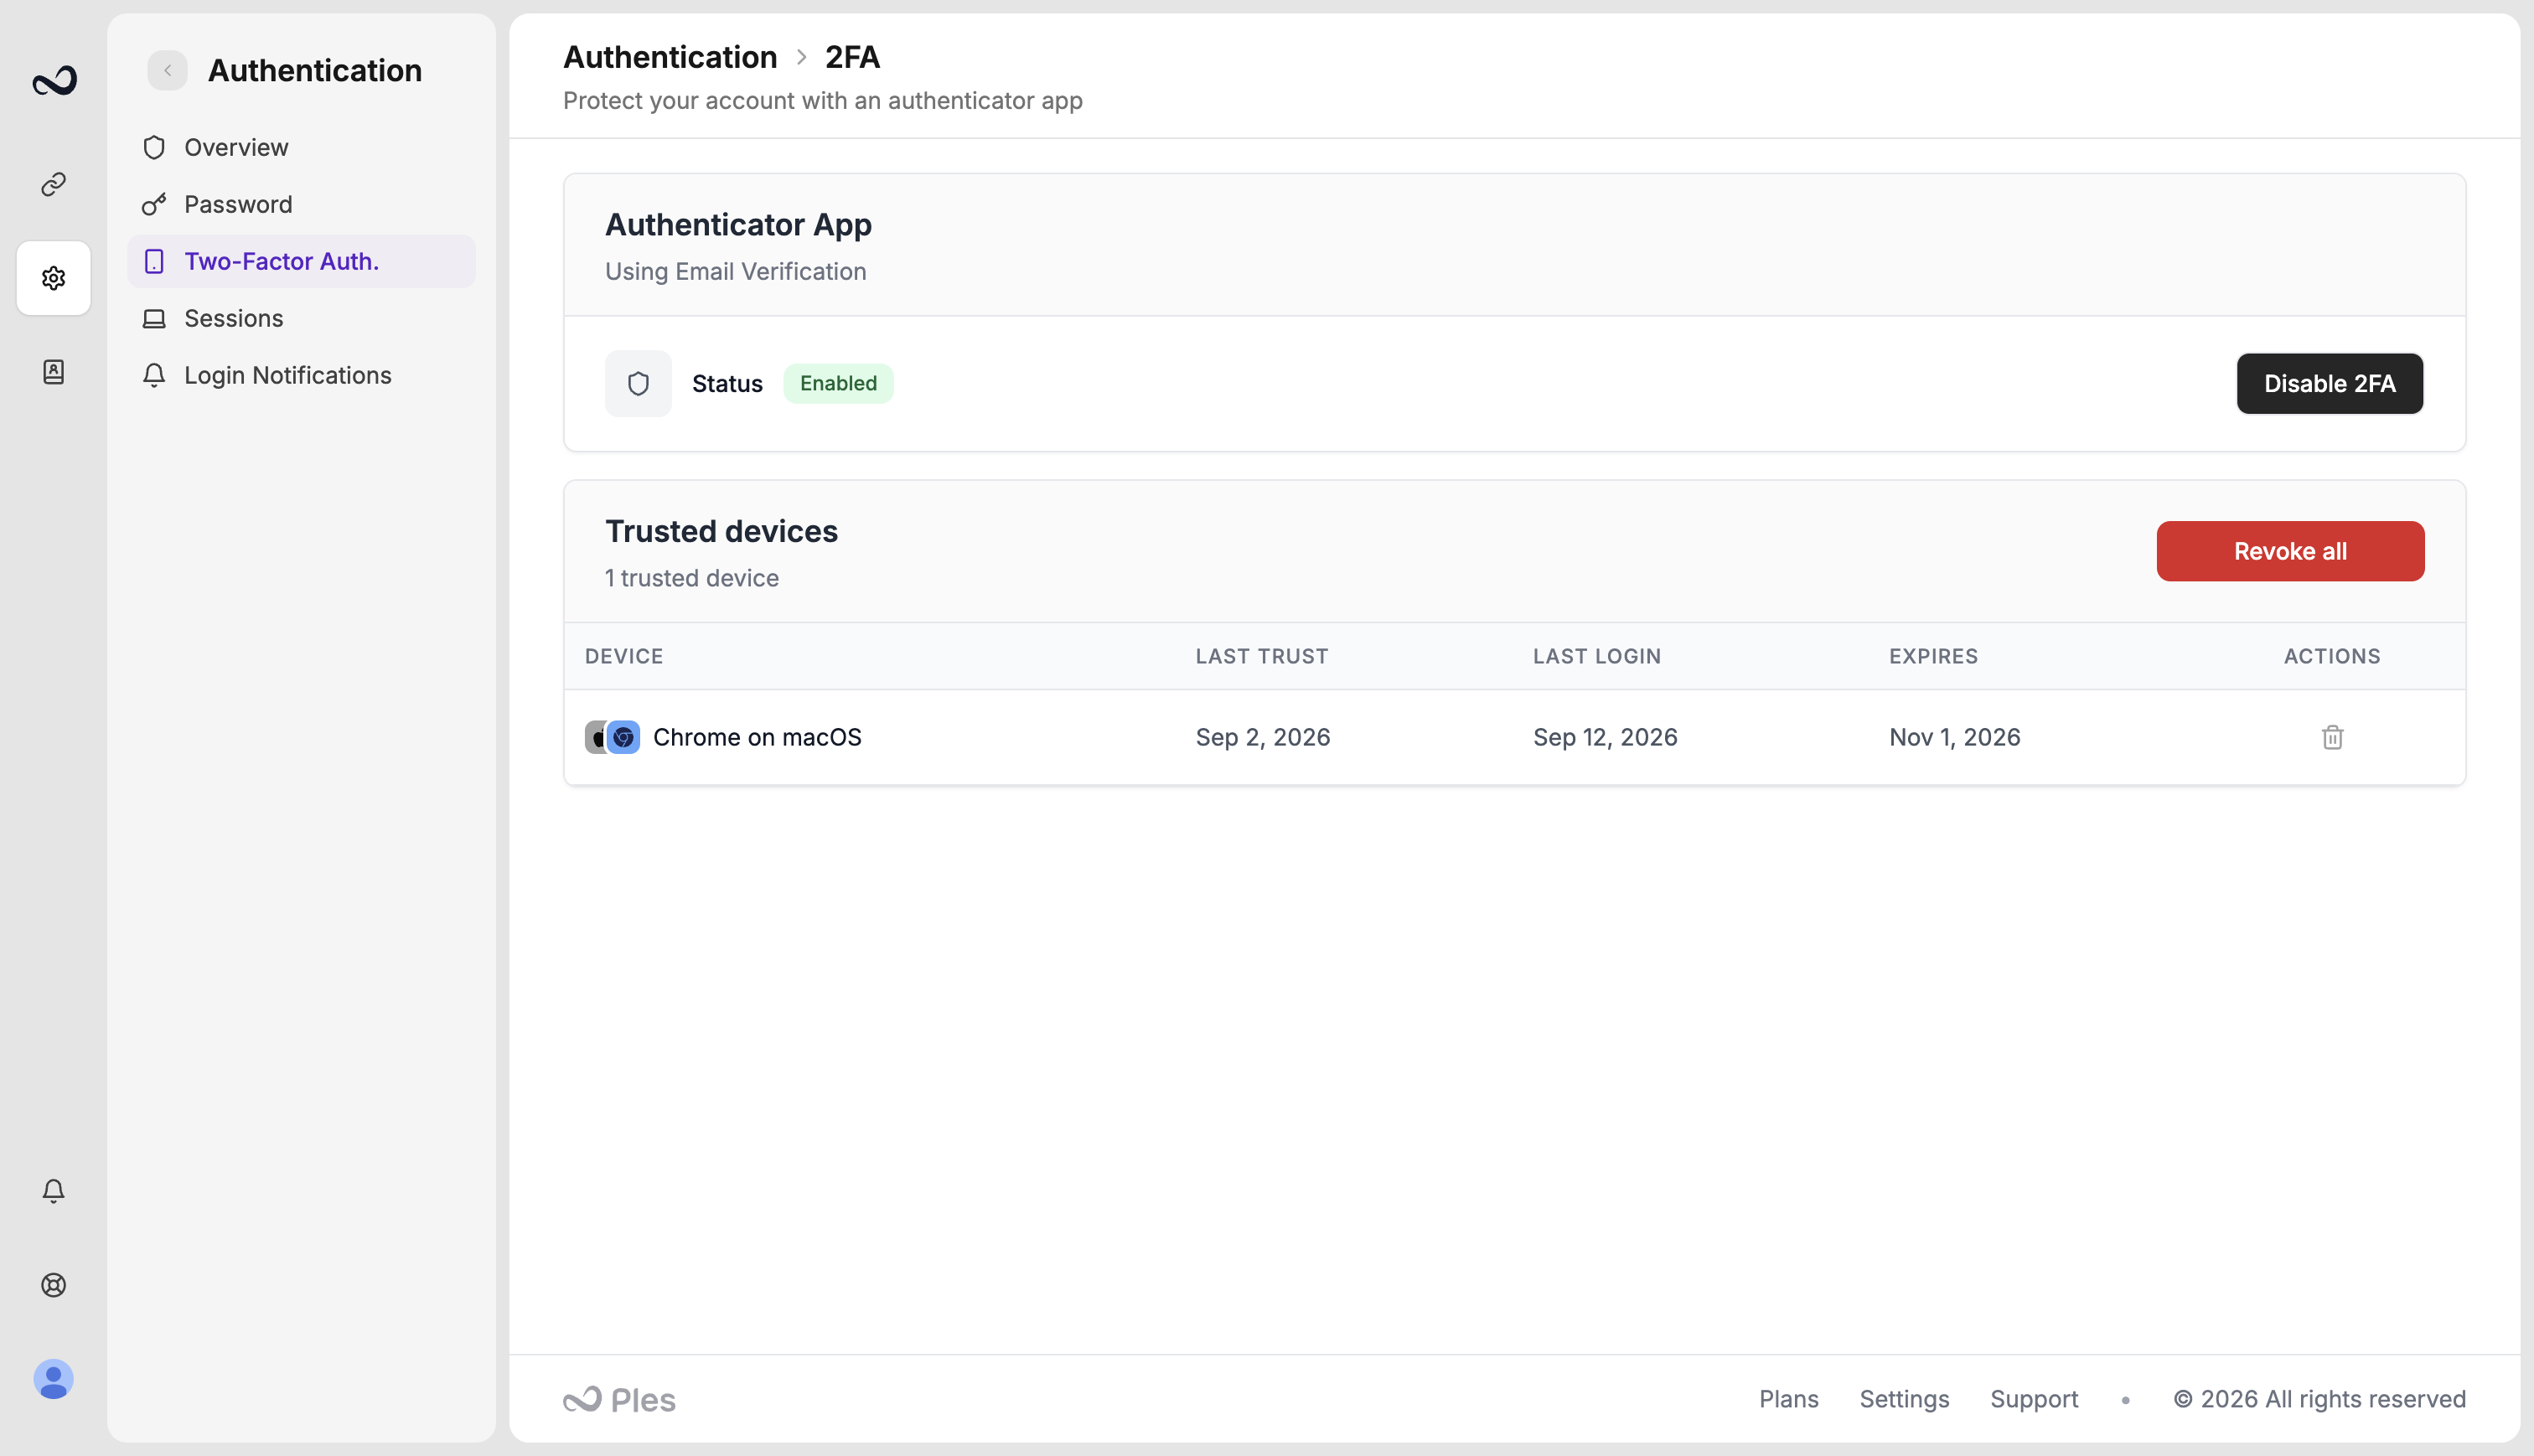The height and width of the screenshot is (1456, 2534).
Task: Click the '1 trusted device' subtitle
Action: [x=692, y=578]
